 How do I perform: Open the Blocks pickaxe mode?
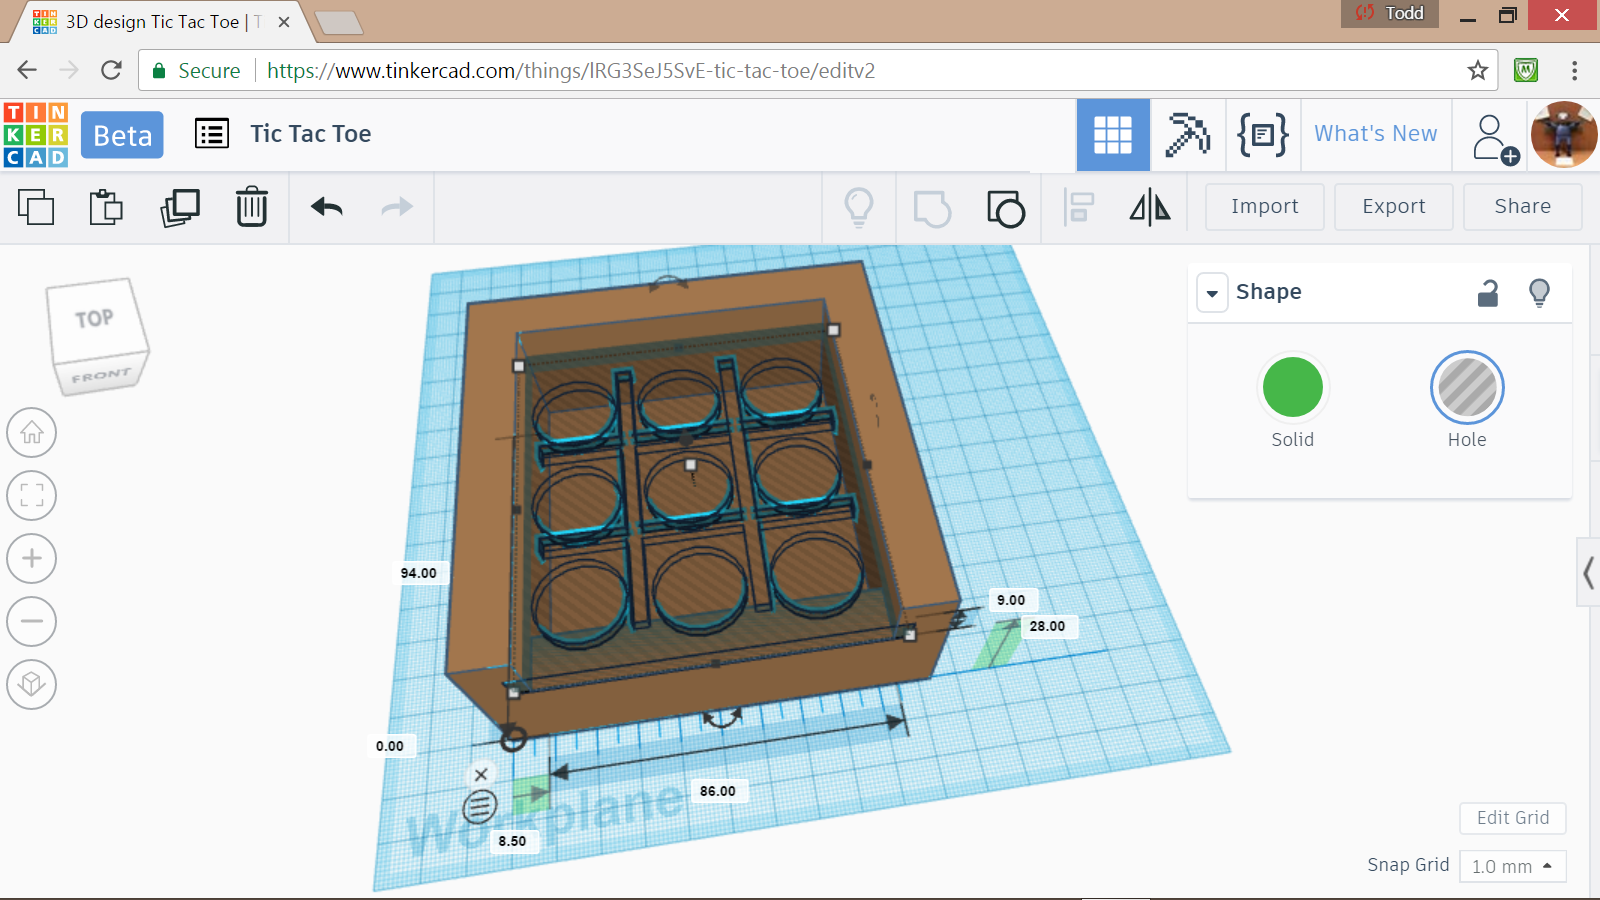click(1188, 135)
